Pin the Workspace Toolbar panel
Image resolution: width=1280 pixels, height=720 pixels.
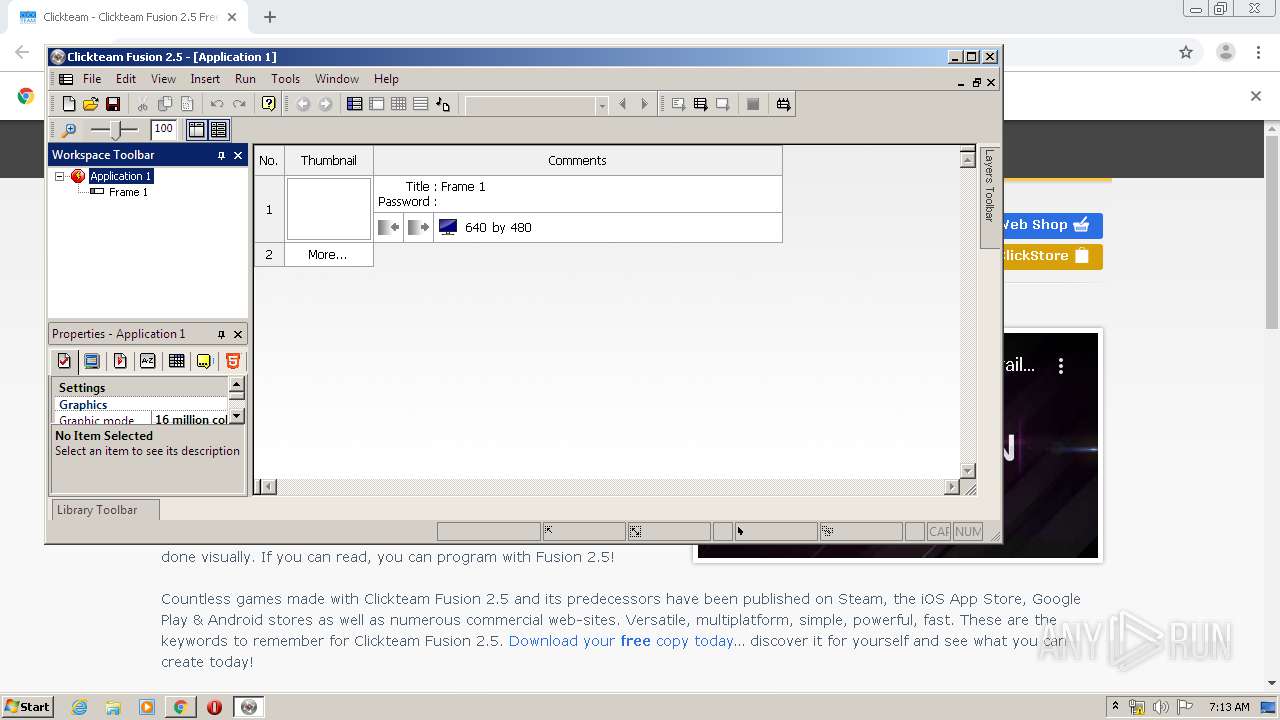pyautogui.click(x=221, y=155)
